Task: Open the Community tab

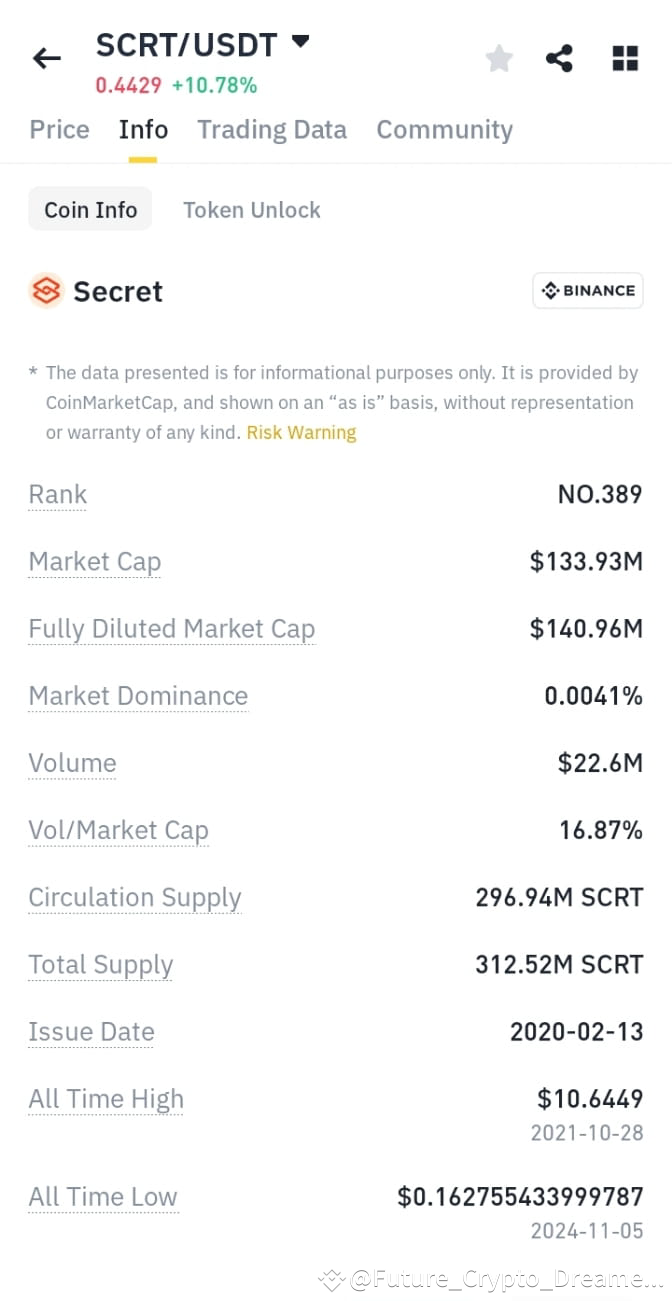Action: pyautogui.click(x=444, y=129)
